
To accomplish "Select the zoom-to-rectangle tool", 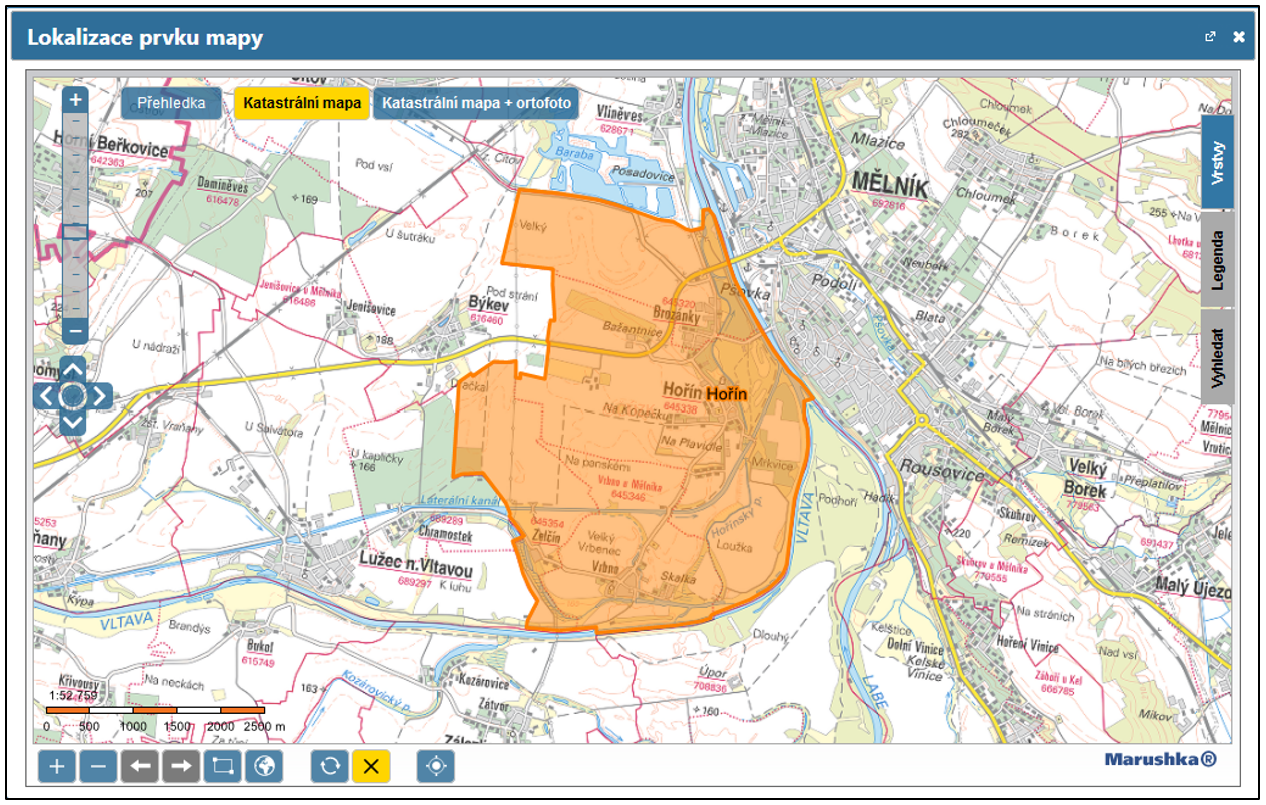I will pyautogui.click(x=223, y=767).
